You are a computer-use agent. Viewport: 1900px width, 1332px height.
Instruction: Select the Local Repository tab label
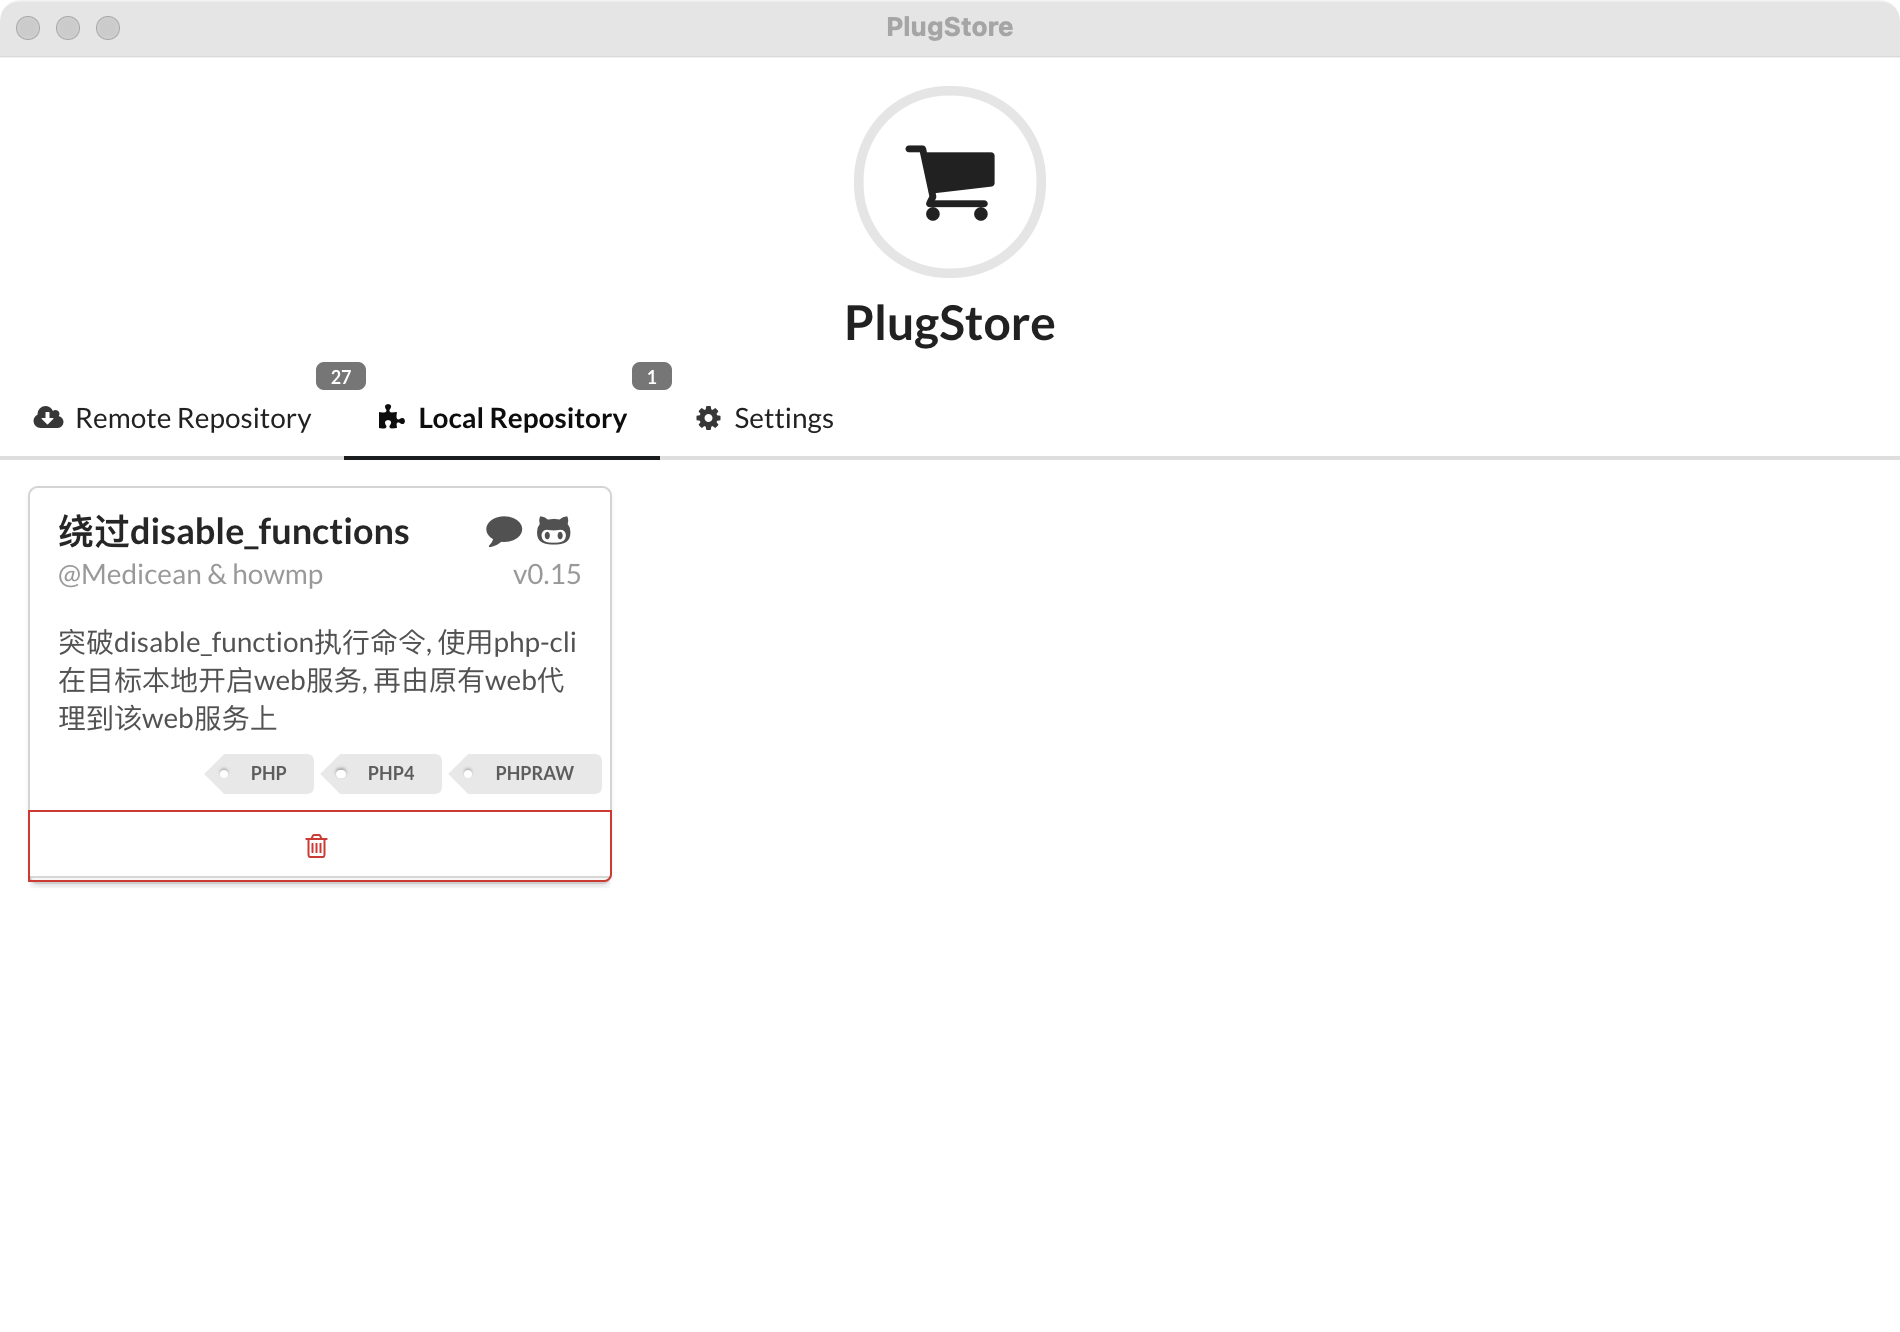[x=522, y=418]
